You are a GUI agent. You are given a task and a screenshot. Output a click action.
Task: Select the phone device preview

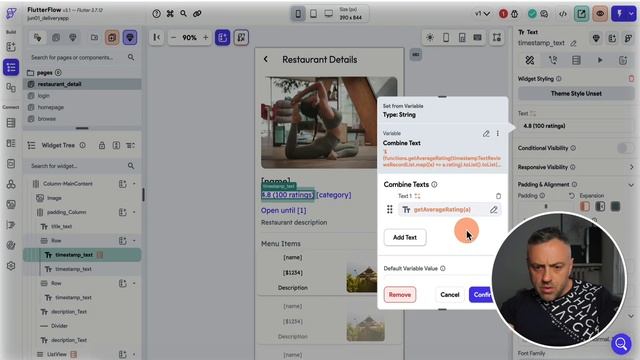point(298,14)
